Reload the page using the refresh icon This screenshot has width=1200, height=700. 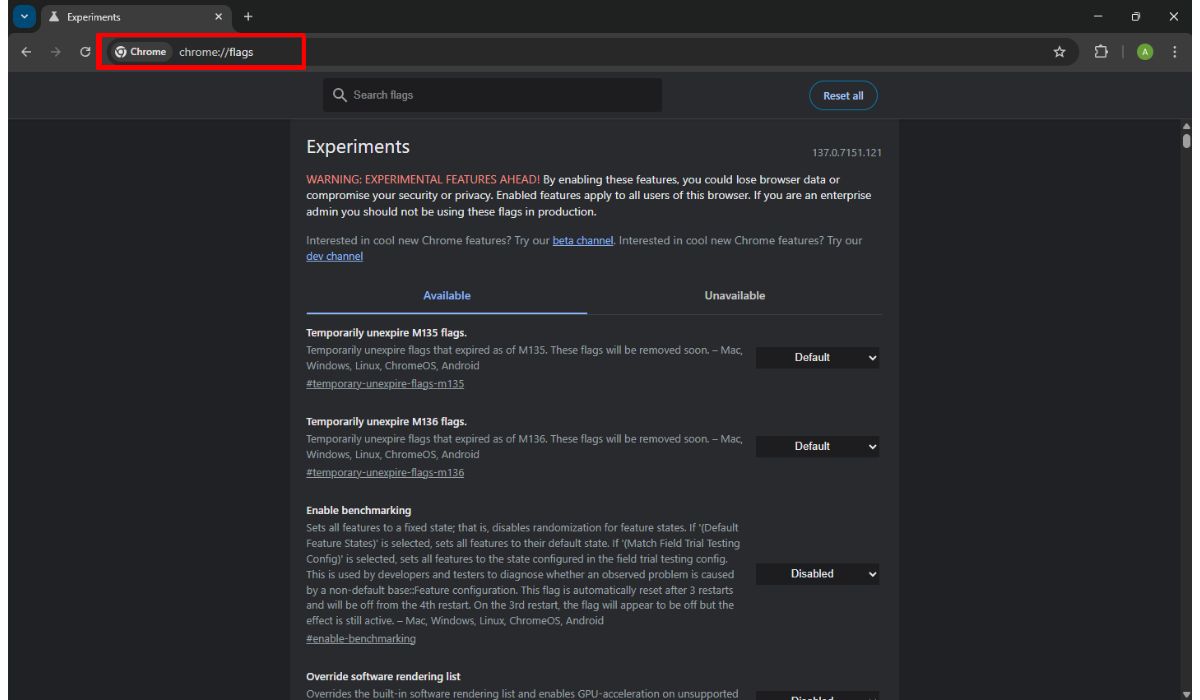pos(85,52)
